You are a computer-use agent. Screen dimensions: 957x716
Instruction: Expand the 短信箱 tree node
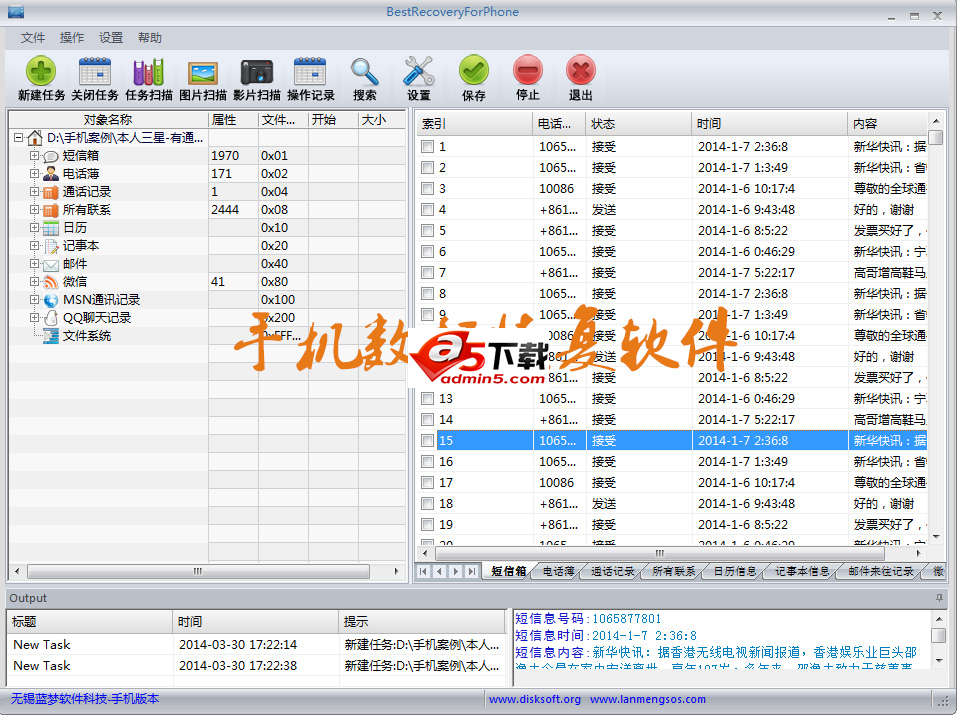click(x=32, y=155)
